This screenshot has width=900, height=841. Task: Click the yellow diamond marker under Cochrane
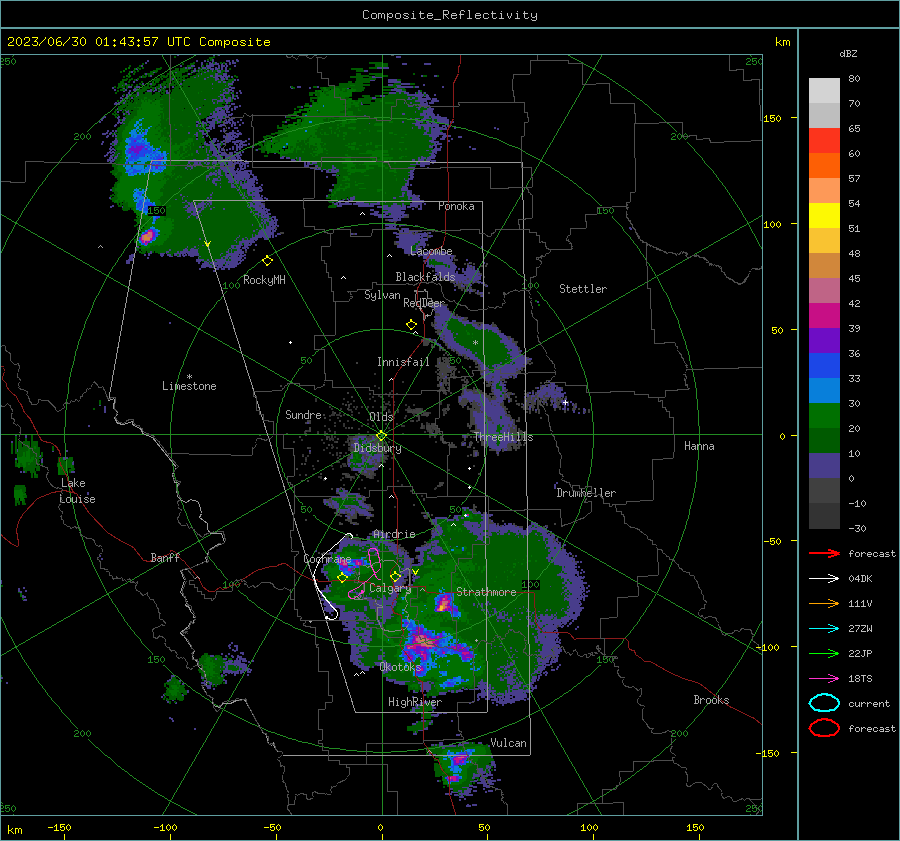(342, 578)
